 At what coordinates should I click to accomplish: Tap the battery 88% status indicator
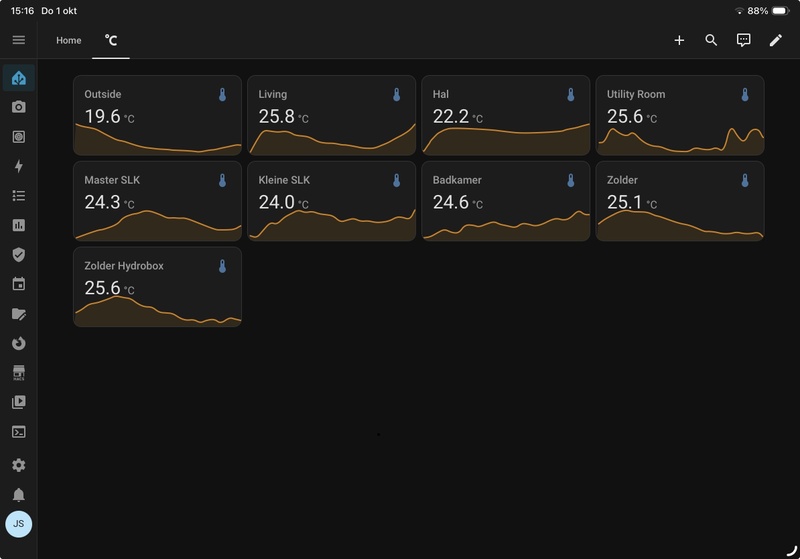[768, 11]
